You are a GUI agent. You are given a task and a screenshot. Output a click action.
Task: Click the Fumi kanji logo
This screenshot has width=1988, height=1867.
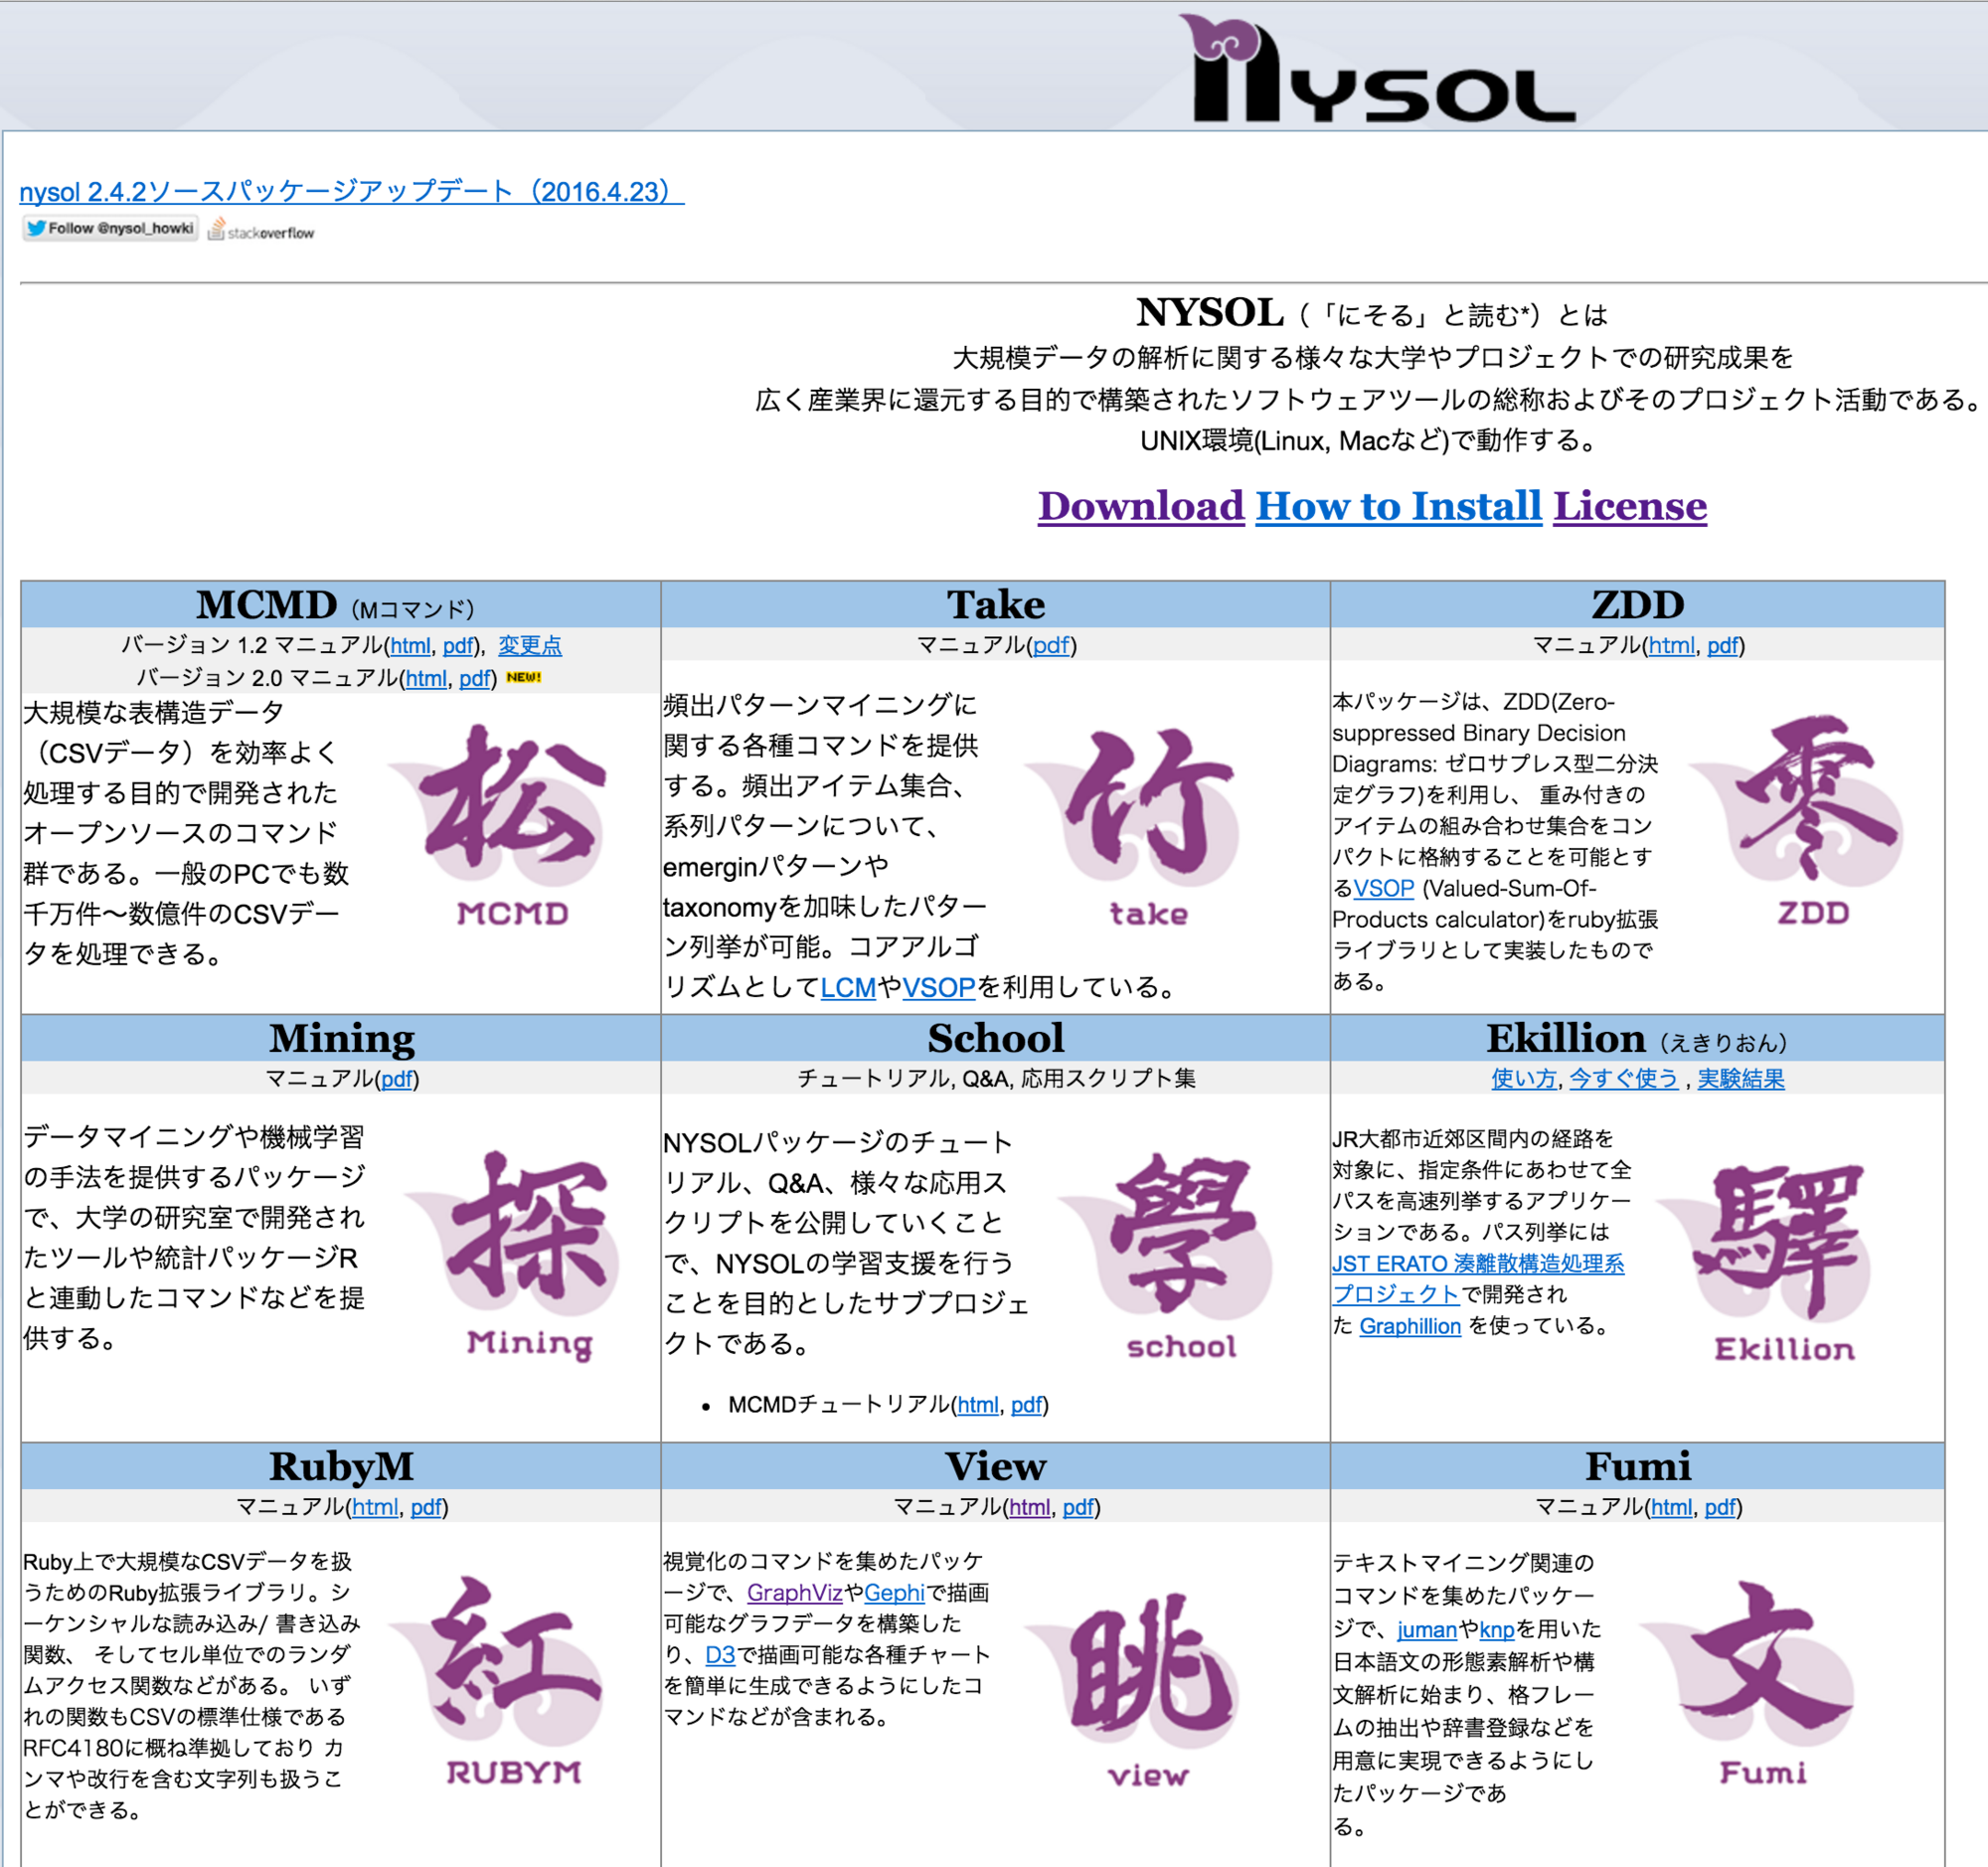pyautogui.click(x=1745, y=1682)
